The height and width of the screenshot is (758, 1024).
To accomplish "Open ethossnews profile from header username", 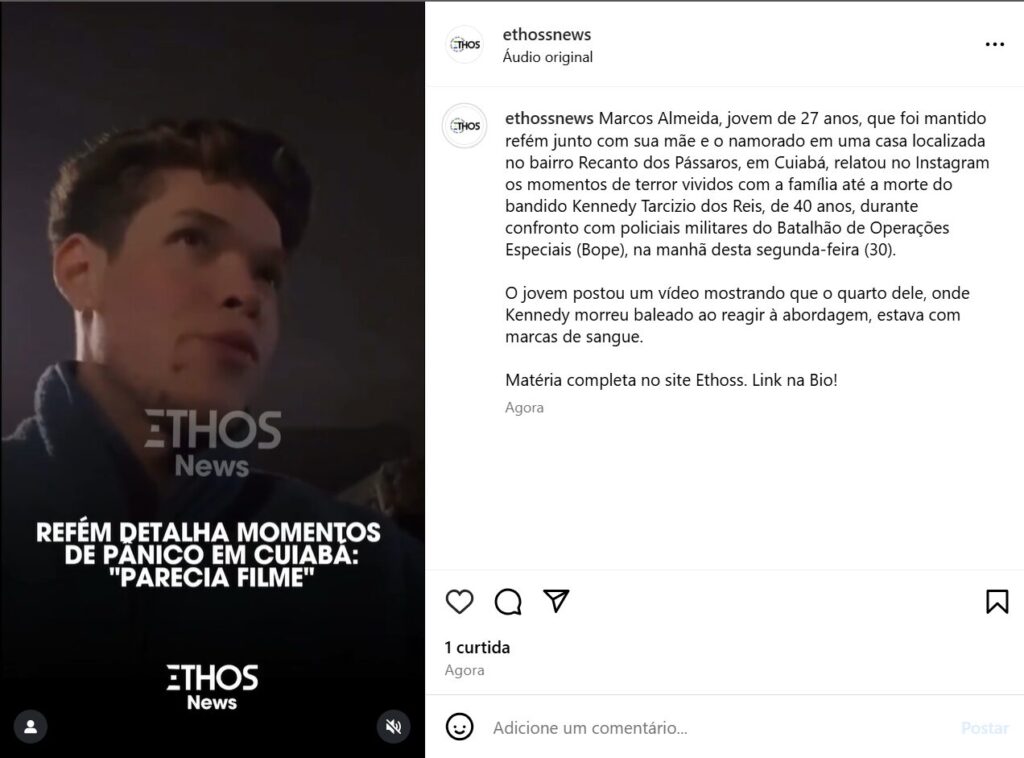I will (547, 34).
